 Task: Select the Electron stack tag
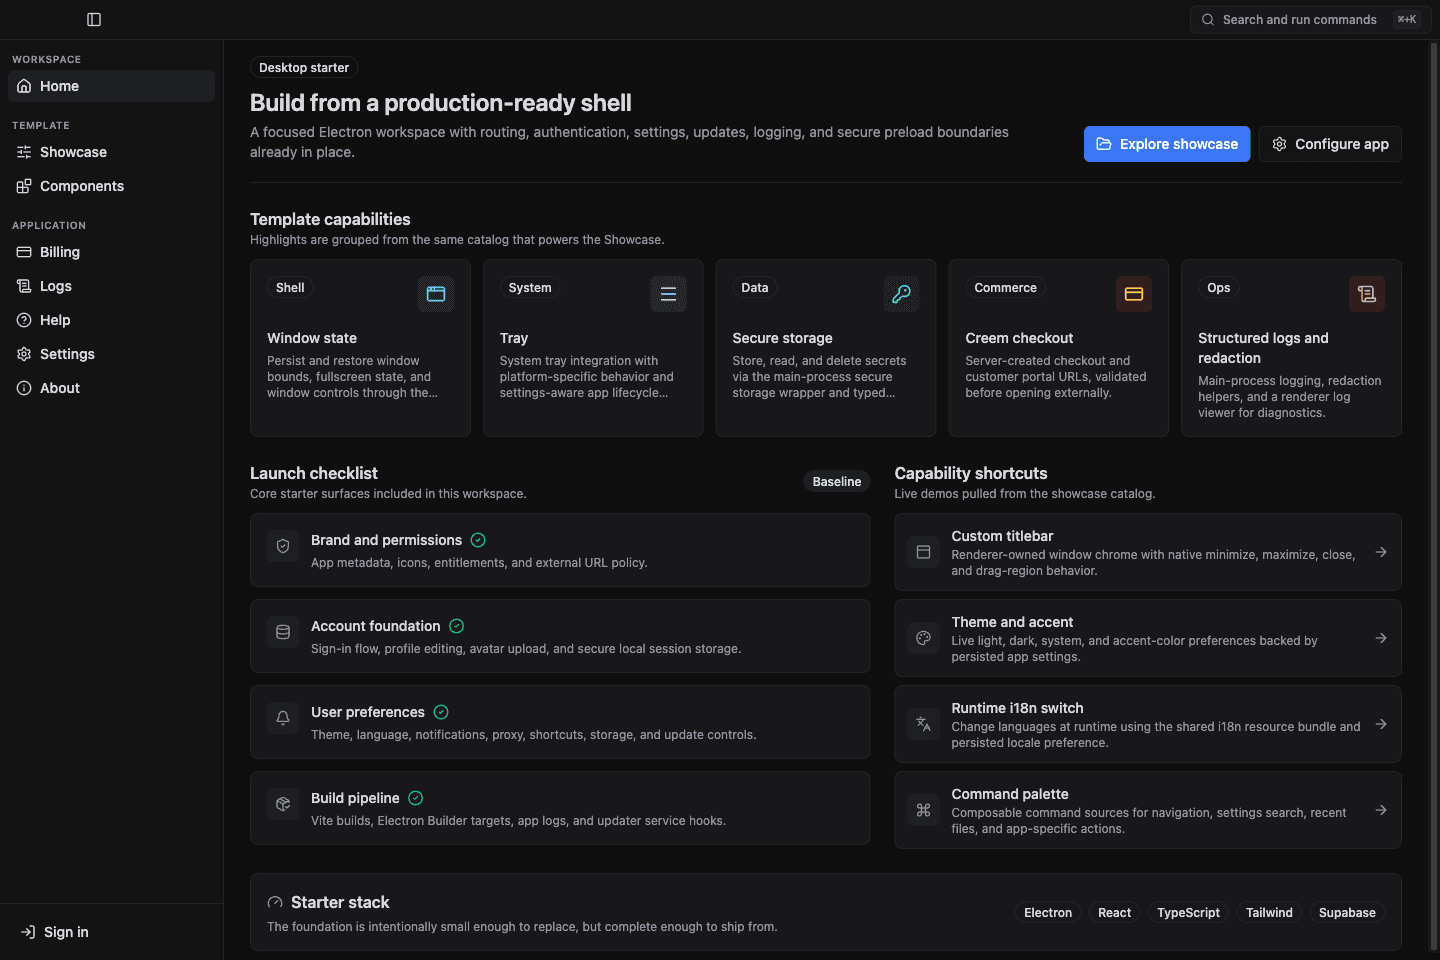coord(1048,912)
